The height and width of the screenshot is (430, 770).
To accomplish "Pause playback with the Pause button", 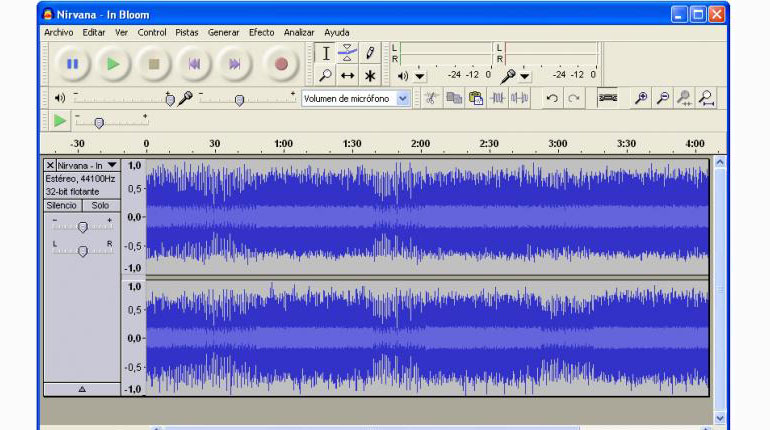I will [72, 64].
